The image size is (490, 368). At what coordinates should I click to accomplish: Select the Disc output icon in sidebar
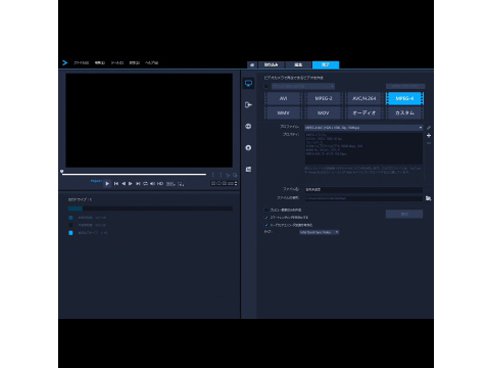click(248, 148)
